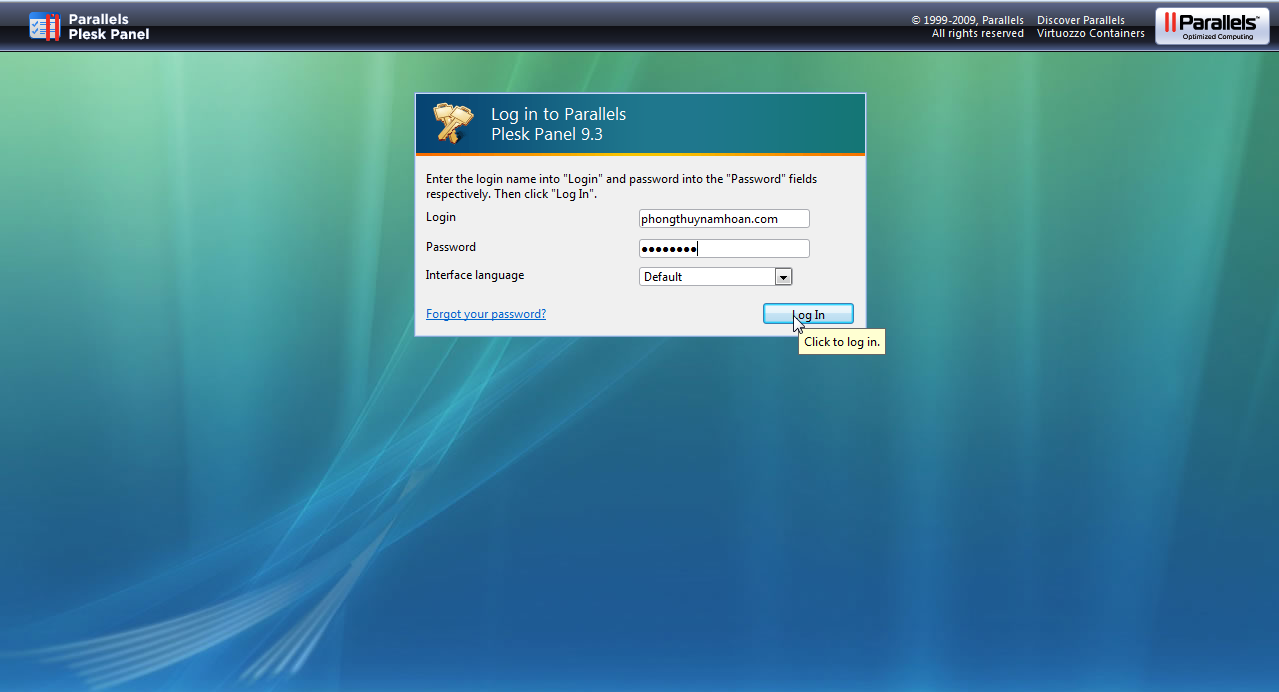Viewport: 1279px width, 692px height.
Task: Click the Plesk Panel checklist logo icon
Action: tap(44, 26)
